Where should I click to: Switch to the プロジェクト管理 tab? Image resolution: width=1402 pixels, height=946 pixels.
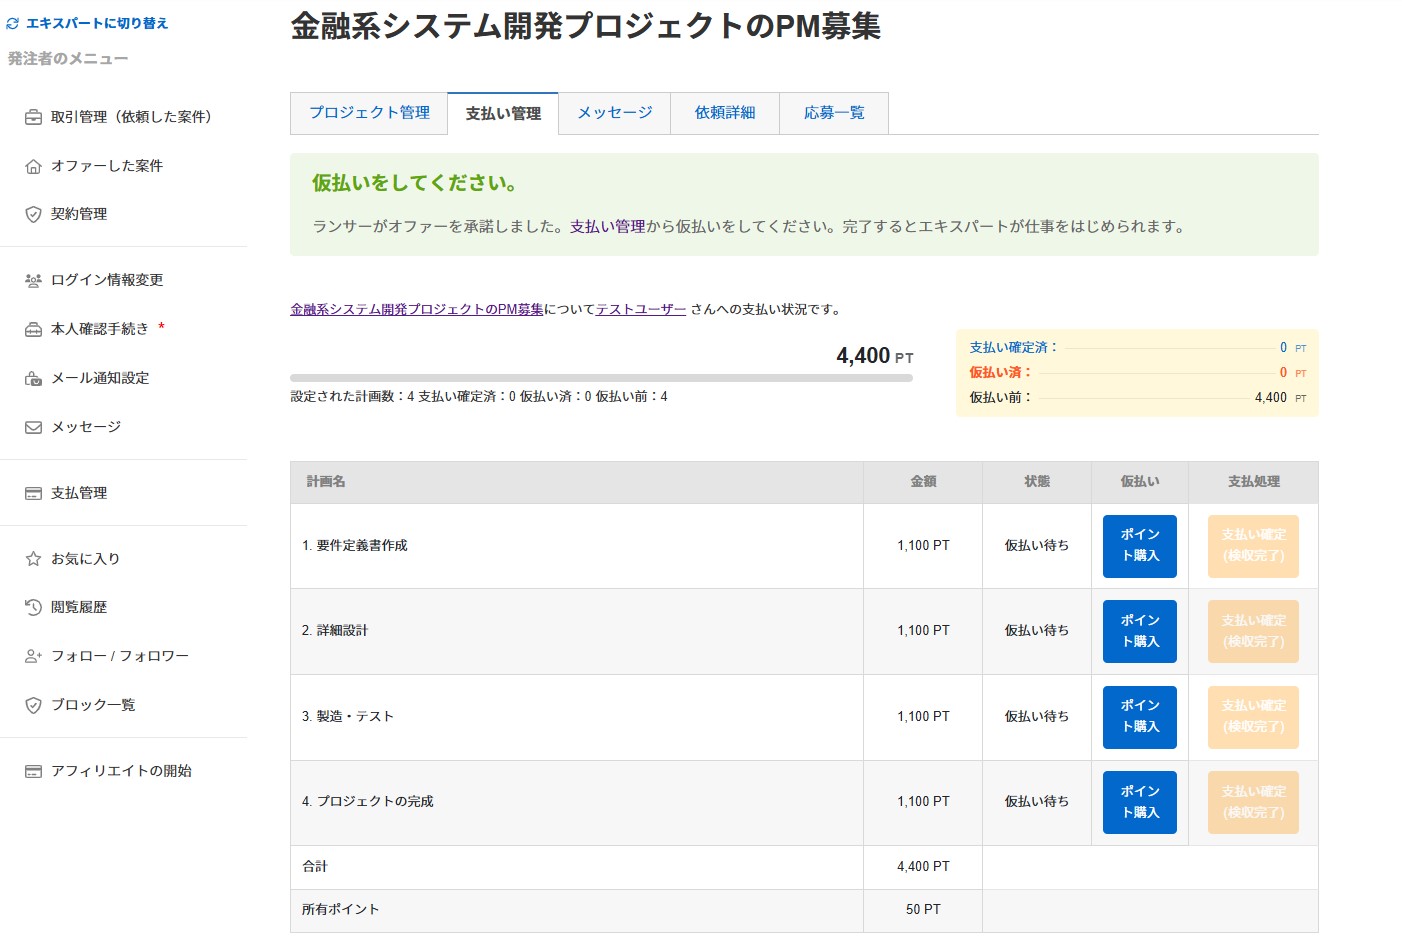pyautogui.click(x=369, y=113)
